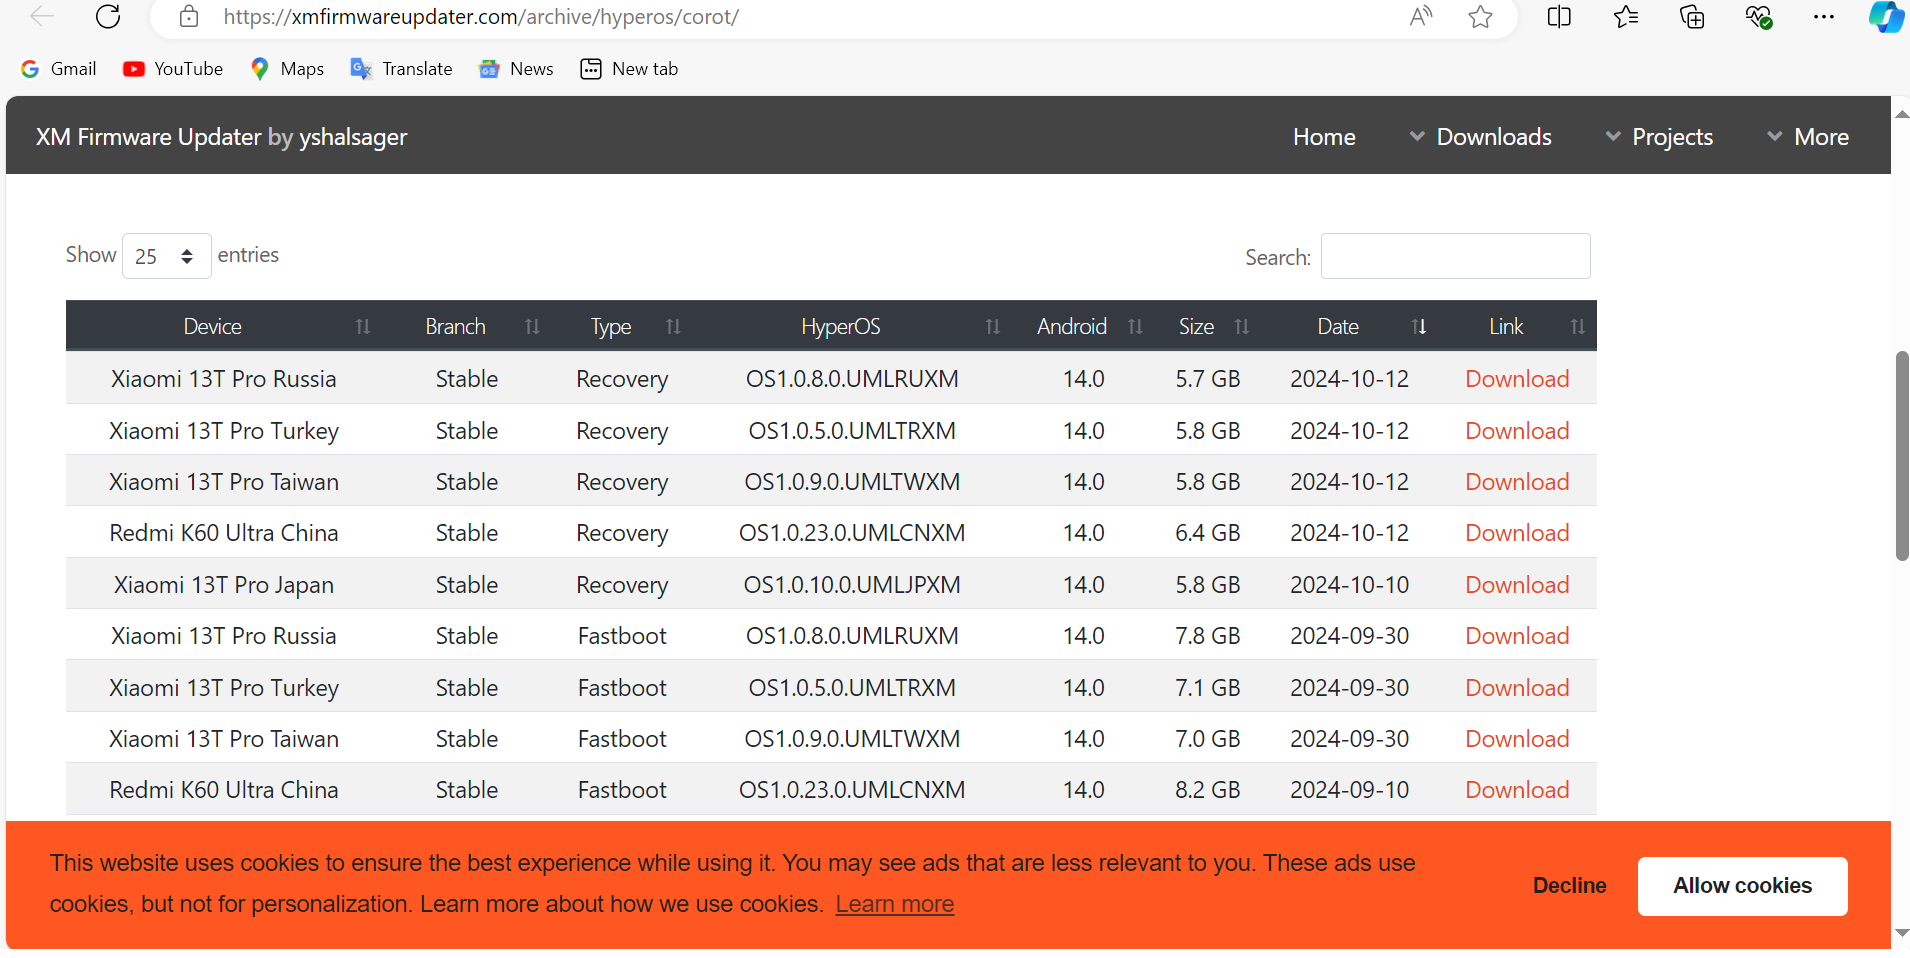Open the Settings and more ellipsis menu
This screenshot has width=1910, height=958.
[1824, 16]
